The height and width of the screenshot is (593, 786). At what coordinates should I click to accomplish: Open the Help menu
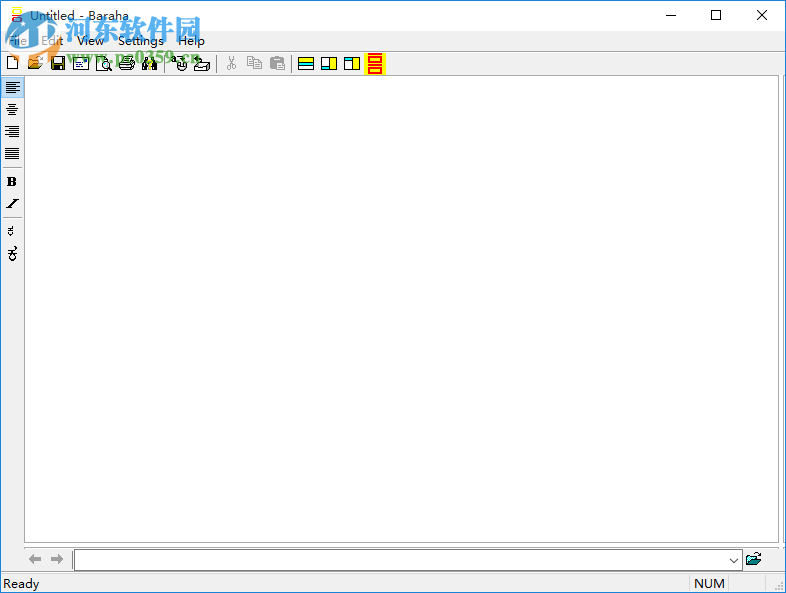click(x=191, y=41)
